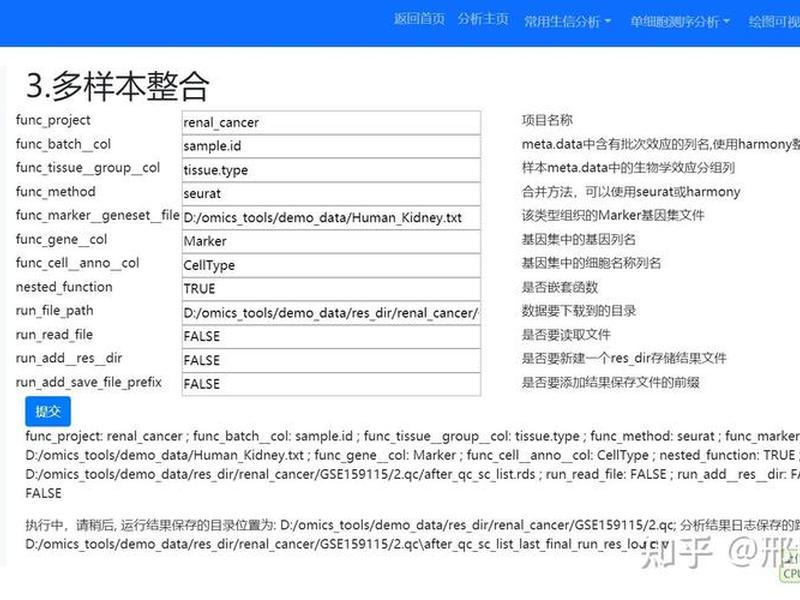The image size is (800, 600).
Task: Click the func_method label
Action: pos(56,192)
